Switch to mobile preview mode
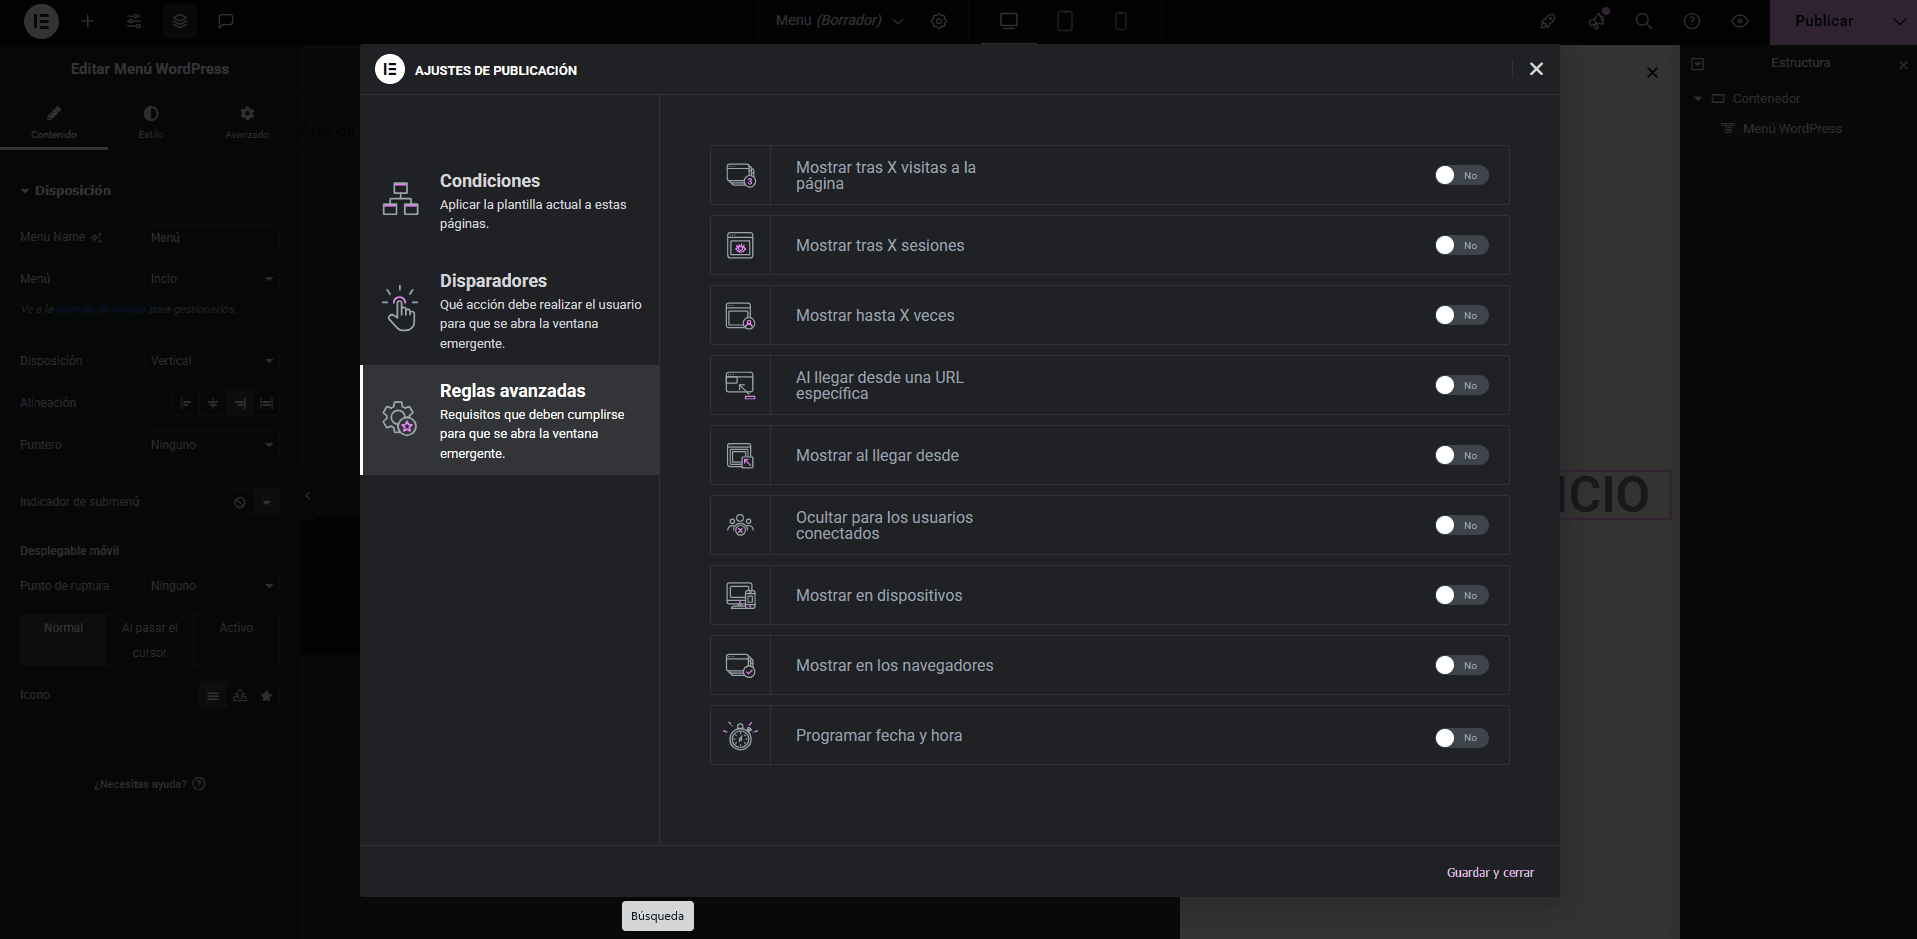 pyautogui.click(x=1121, y=21)
